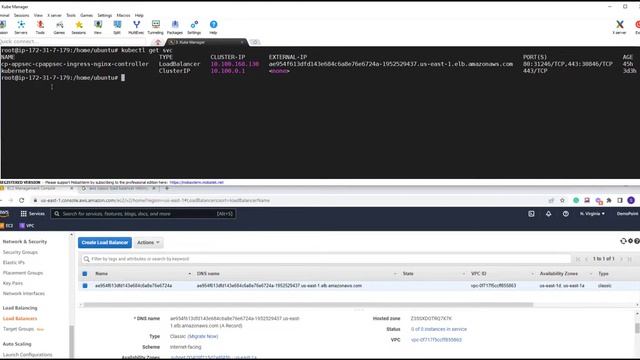Click the EC2 shortcut in AWS favorites bar
Image resolution: width=640 pixels, height=360 pixels.
coord(7,226)
